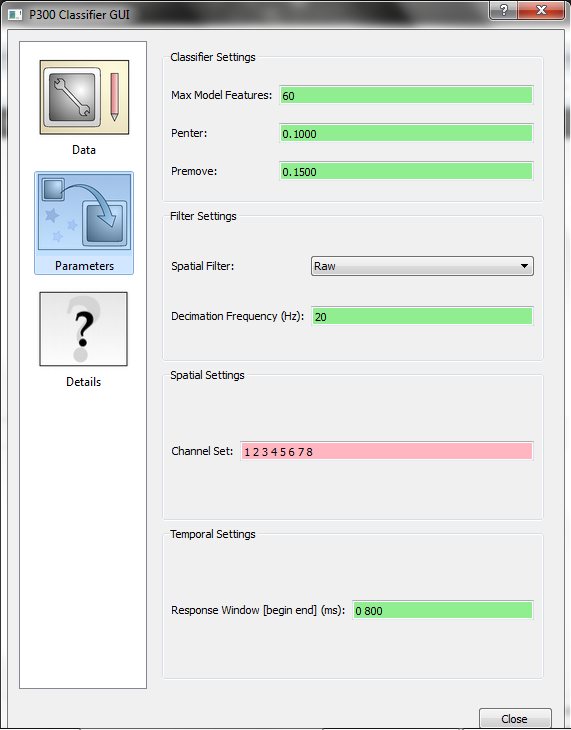This screenshot has width=571, height=730.
Task: Click the Premove value field
Action: (x=406, y=171)
